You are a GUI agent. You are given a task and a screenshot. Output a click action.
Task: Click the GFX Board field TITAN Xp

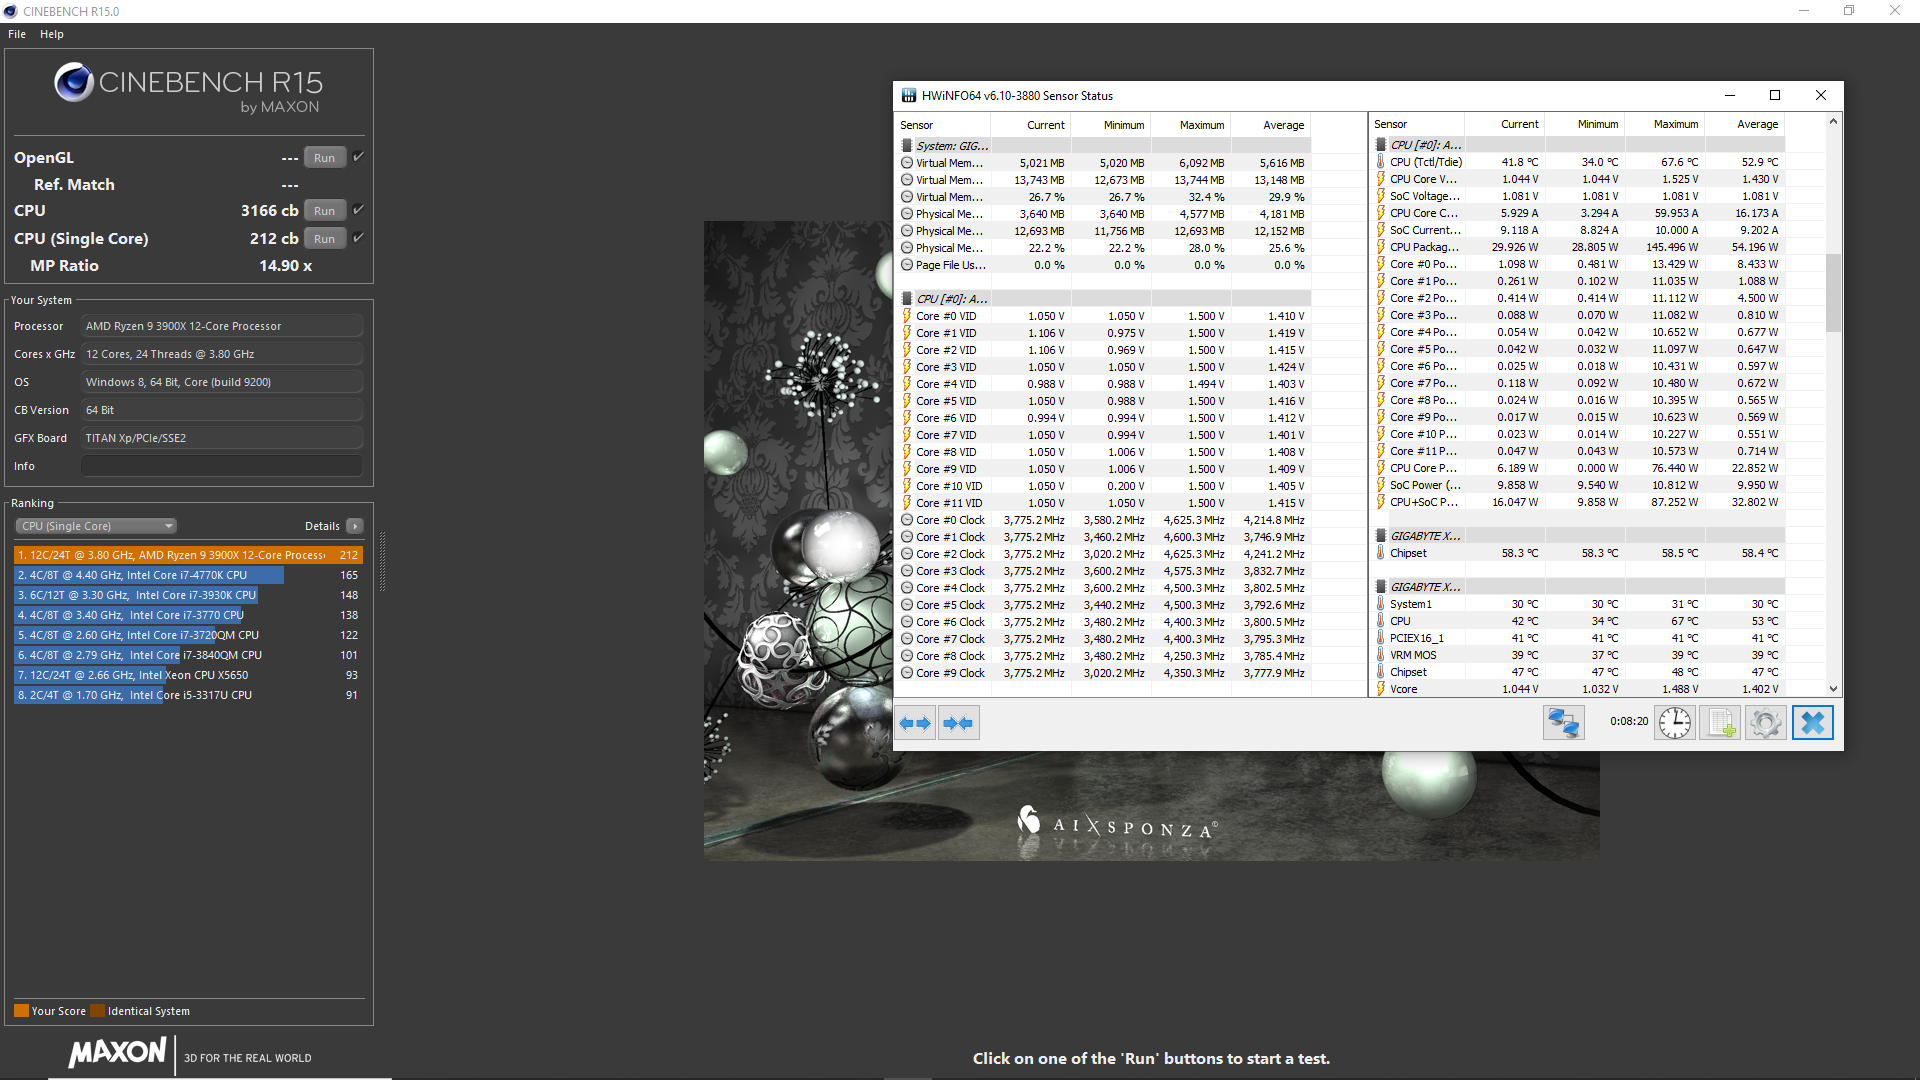tap(222, 438)
